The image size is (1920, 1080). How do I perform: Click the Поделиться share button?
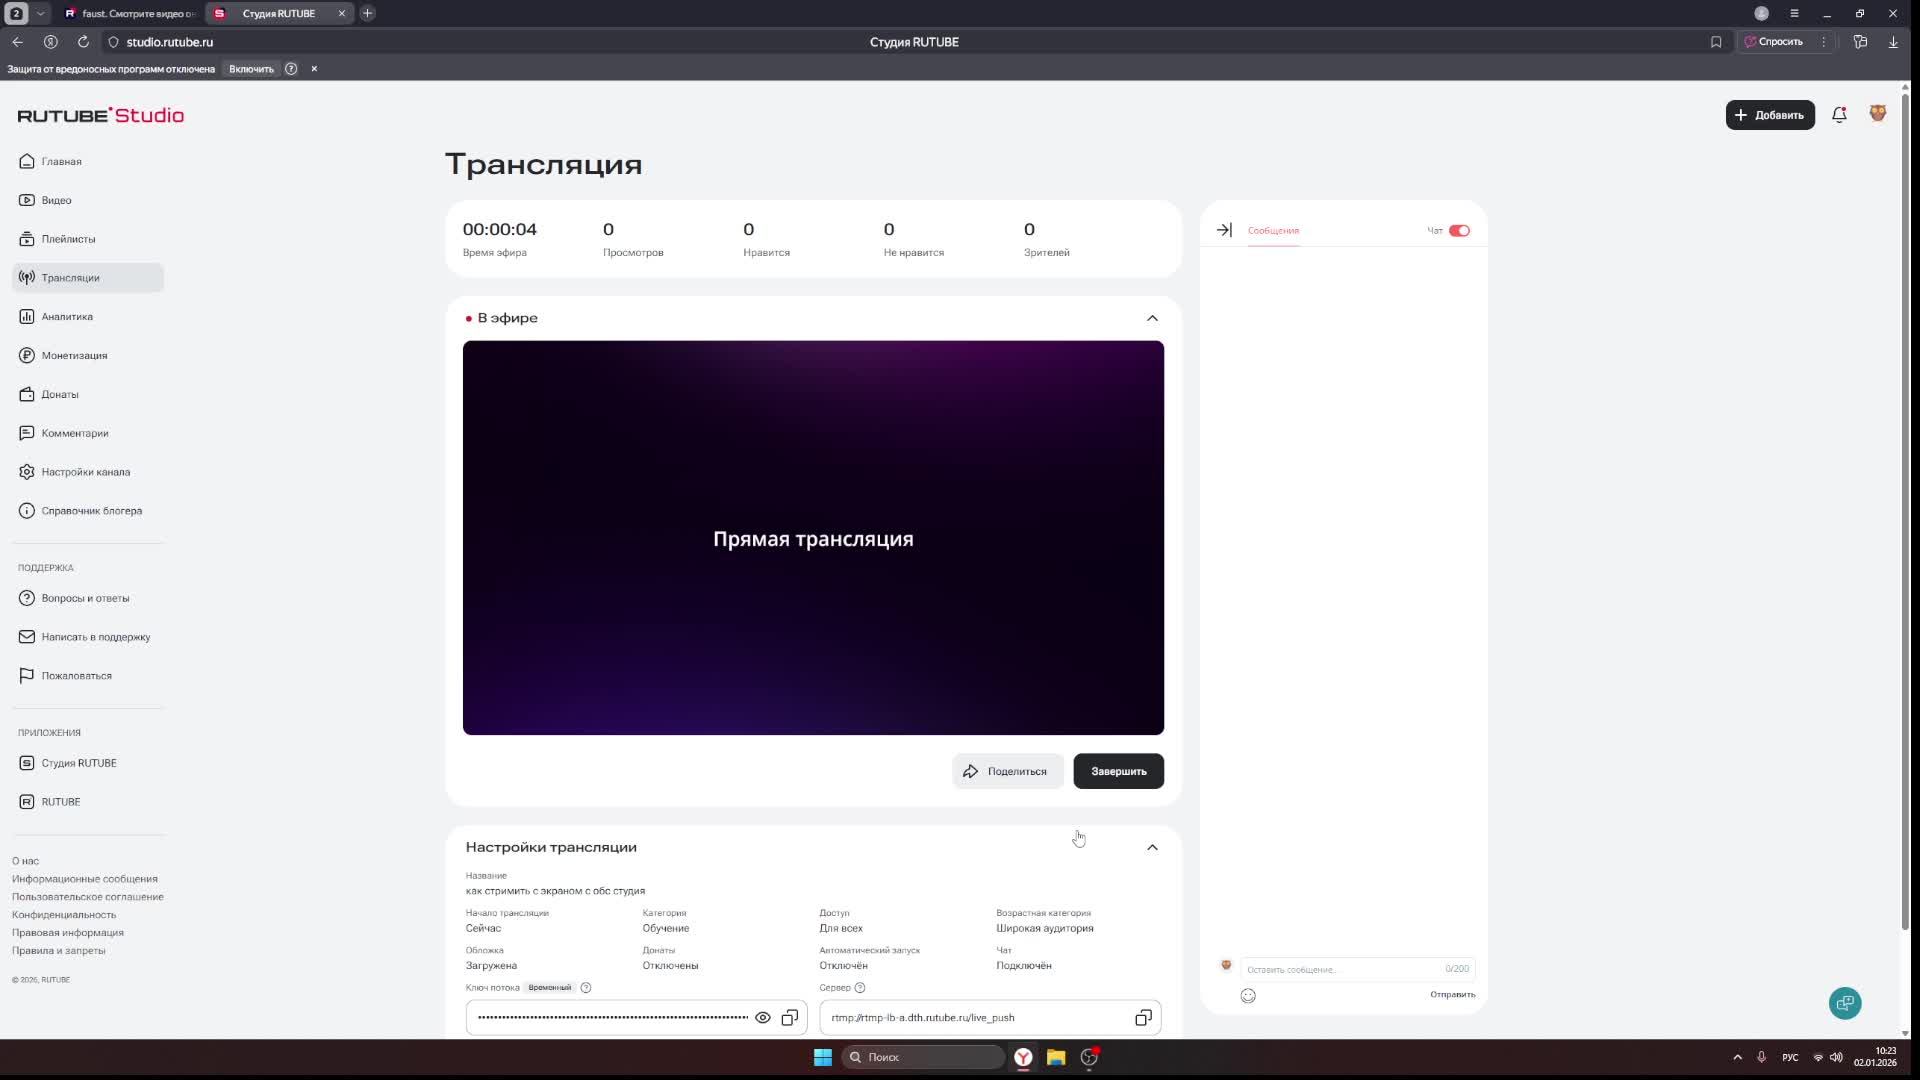point(1006,771)
